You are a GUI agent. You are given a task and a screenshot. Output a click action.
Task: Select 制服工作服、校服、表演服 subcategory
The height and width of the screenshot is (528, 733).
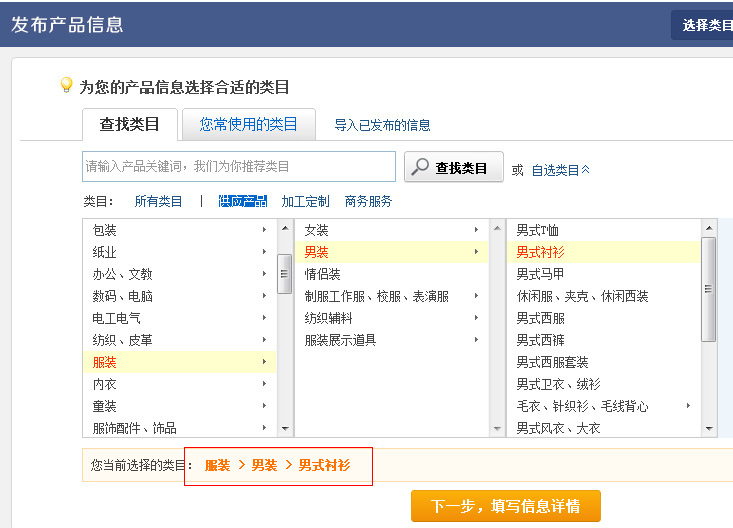click(x=392, y=296)
